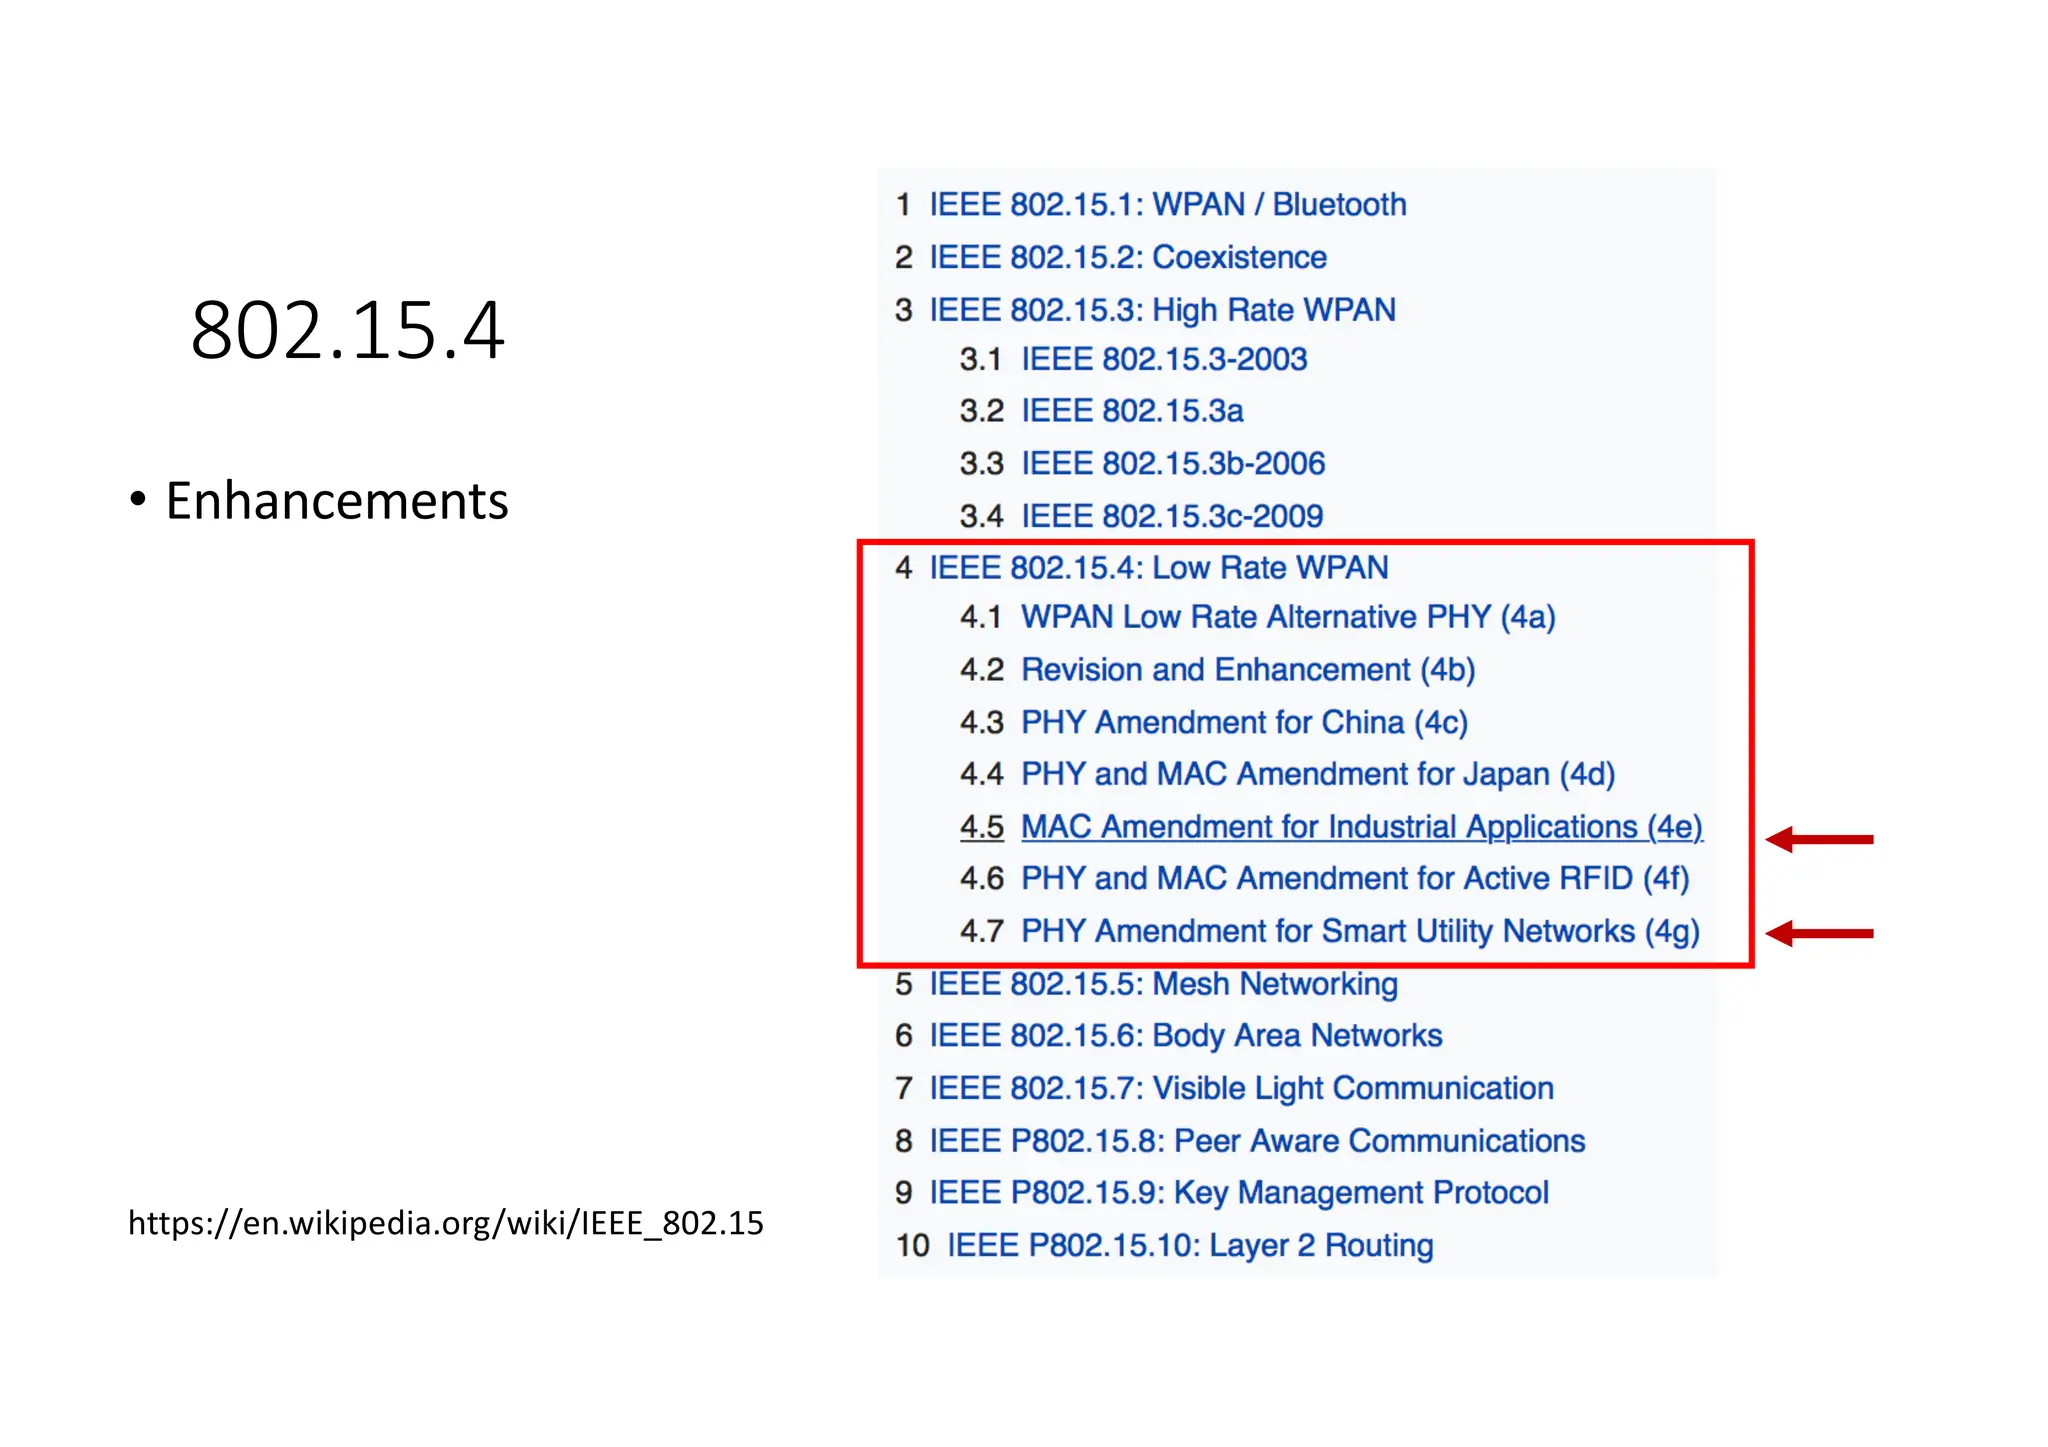Open IEEE P802.15.9: Key Management Protocol

(1239, 1193)
